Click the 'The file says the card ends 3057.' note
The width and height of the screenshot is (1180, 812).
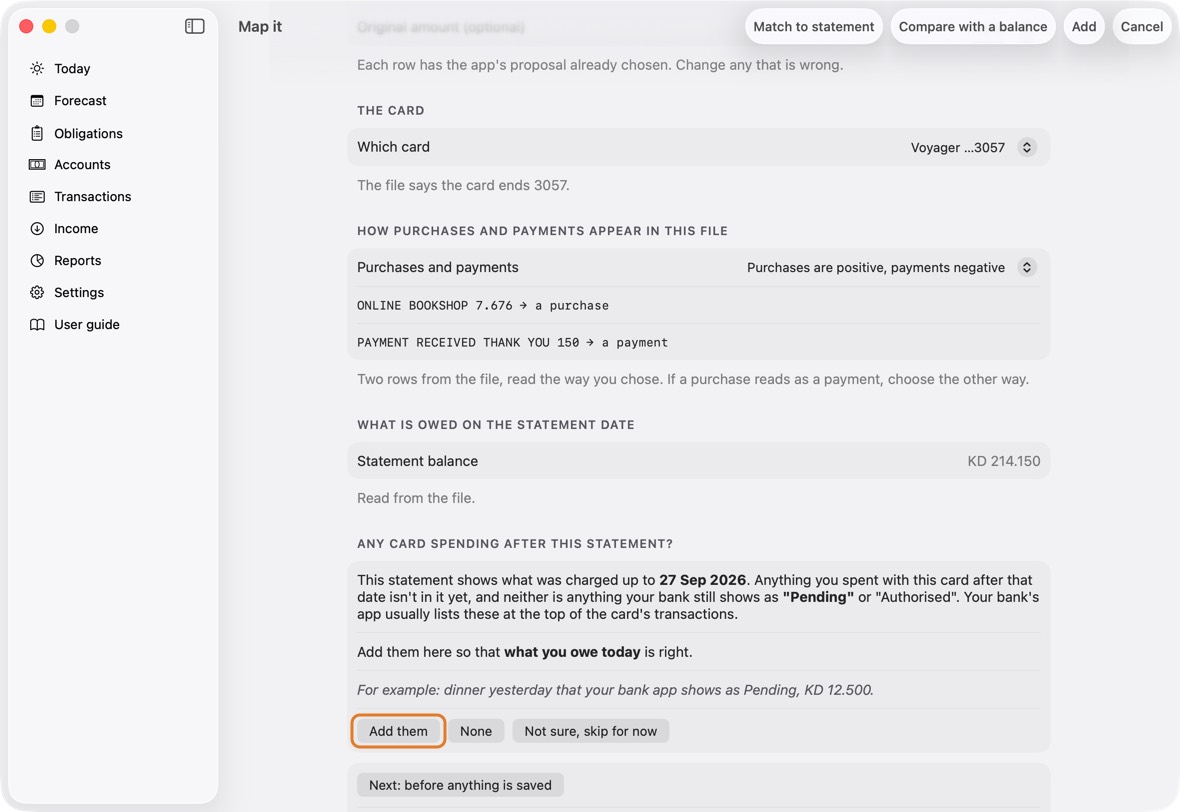[463, 185]
